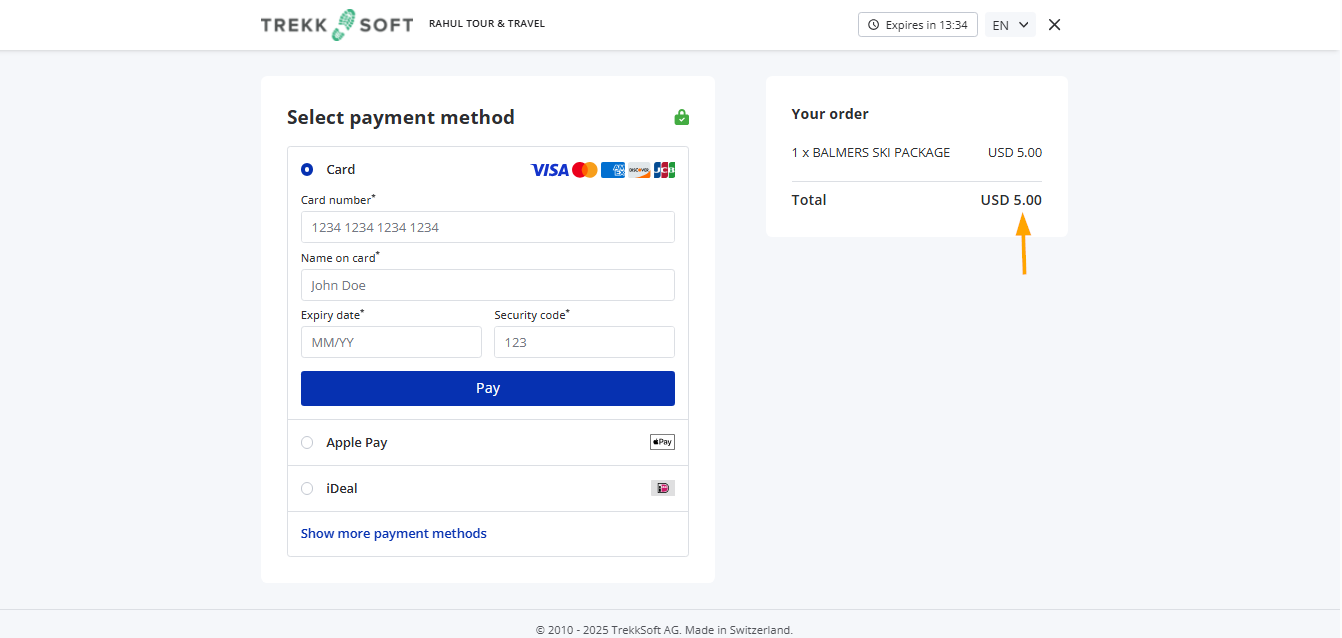Click the Apple Pay badge icon
The width and height of the screenshot is (1342, 638).
[662, 442]
